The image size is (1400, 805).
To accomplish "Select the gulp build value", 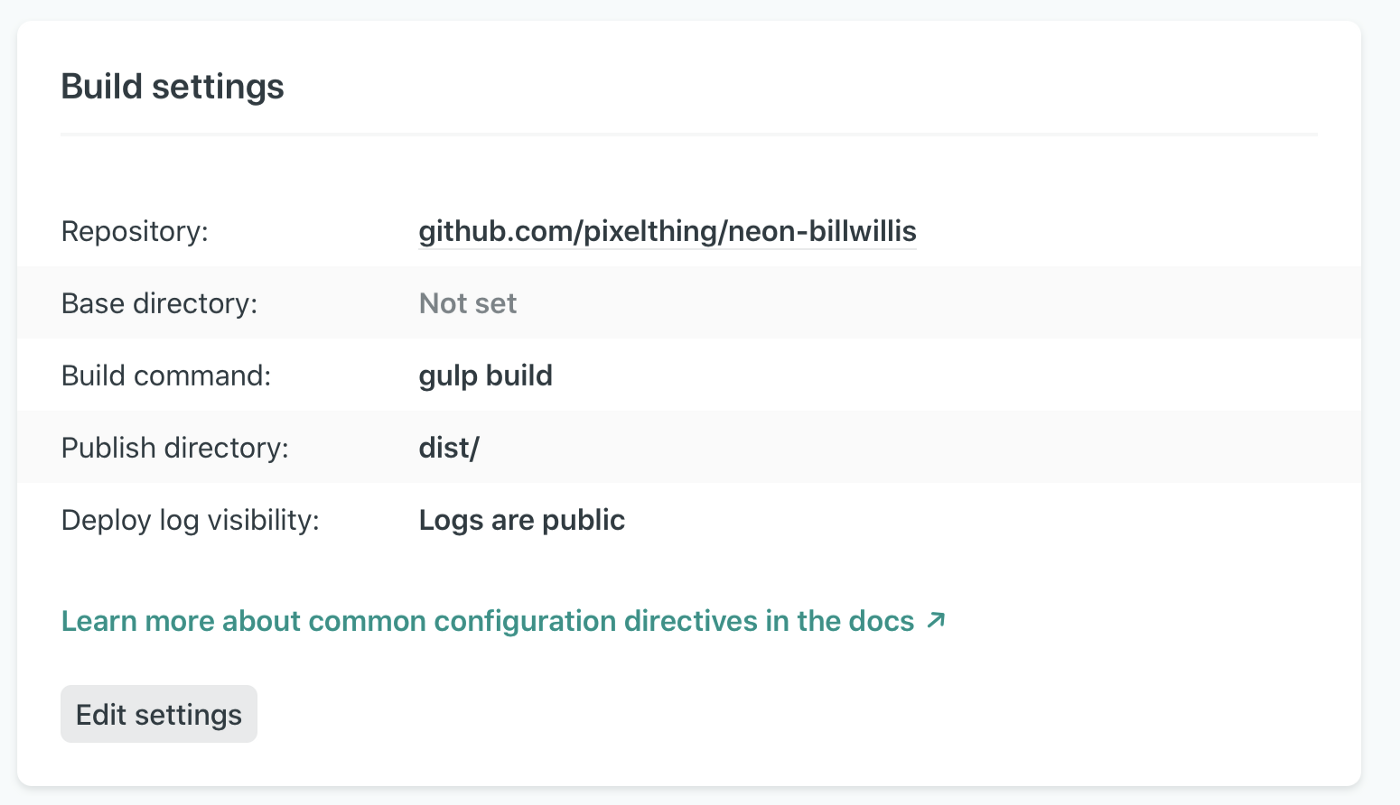I will tap(485, 376).
